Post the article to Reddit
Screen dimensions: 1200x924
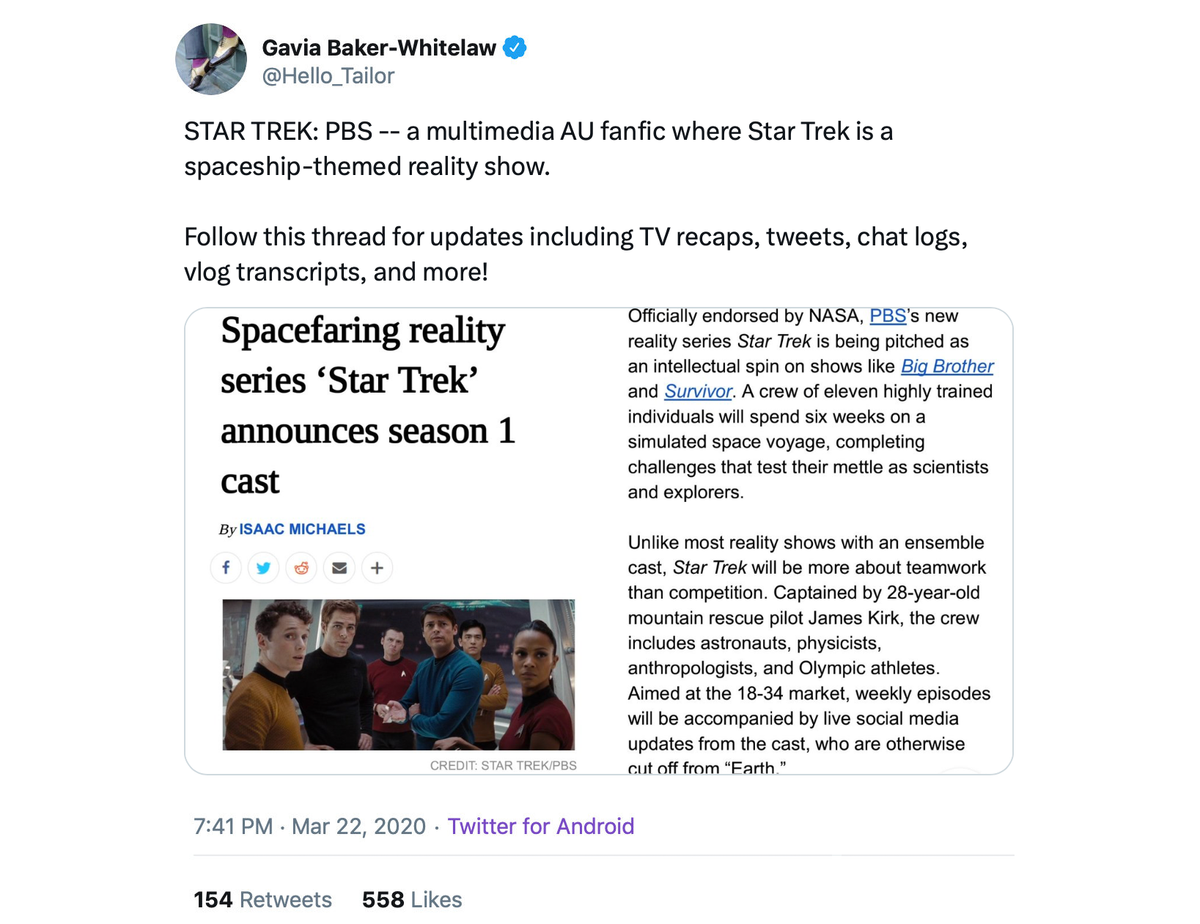pos(300,567)
